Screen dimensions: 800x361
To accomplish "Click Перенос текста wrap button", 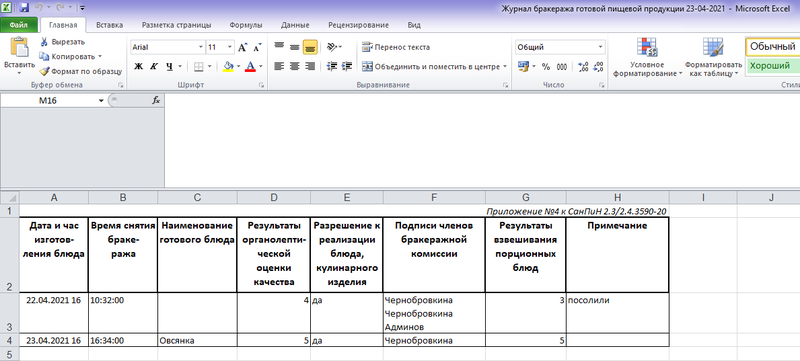I will point(396,47).
